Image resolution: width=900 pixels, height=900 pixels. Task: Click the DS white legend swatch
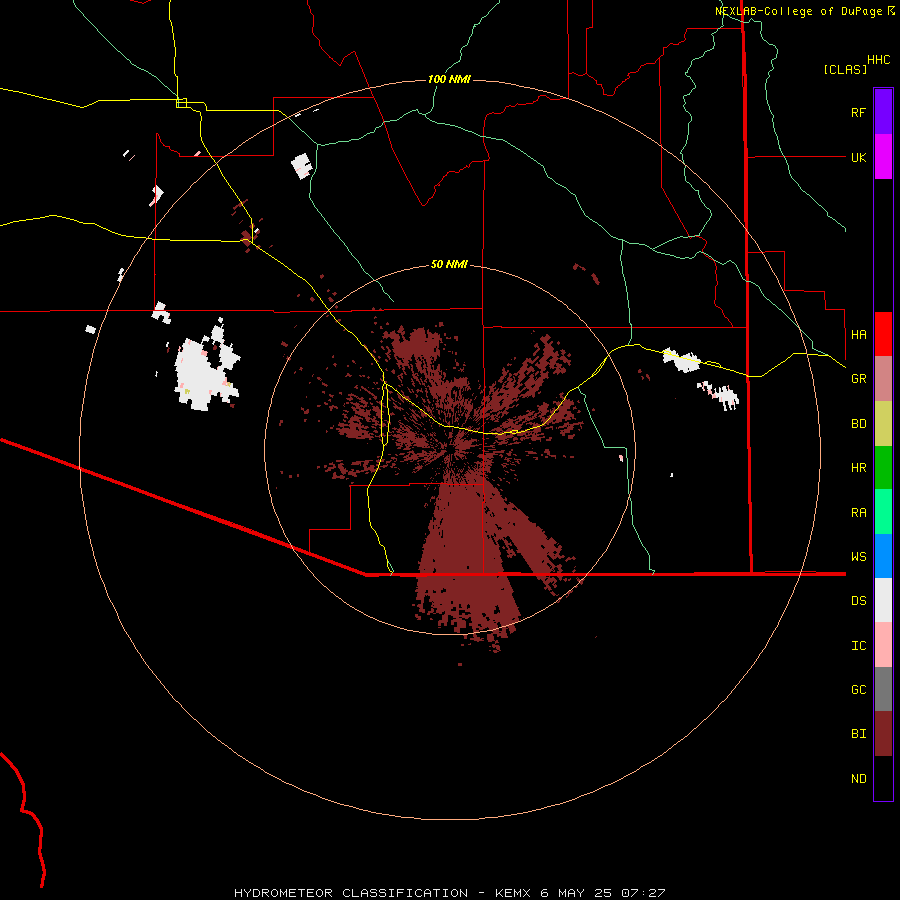[x=883, y=600]
